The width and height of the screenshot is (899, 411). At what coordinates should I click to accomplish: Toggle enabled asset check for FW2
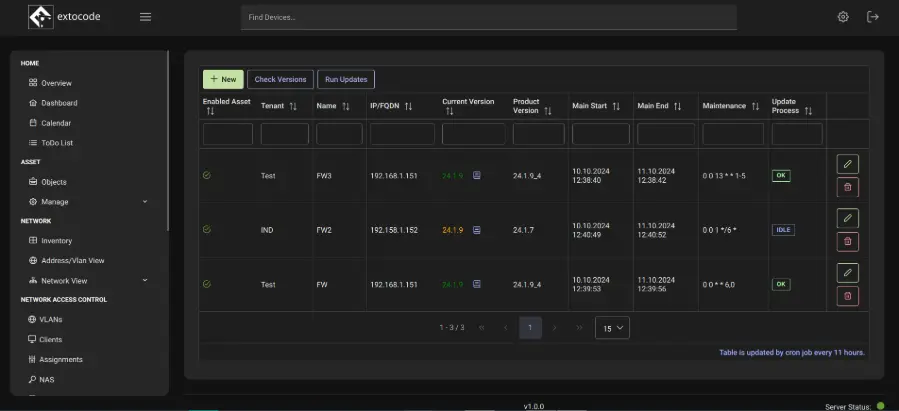point(207,229)
